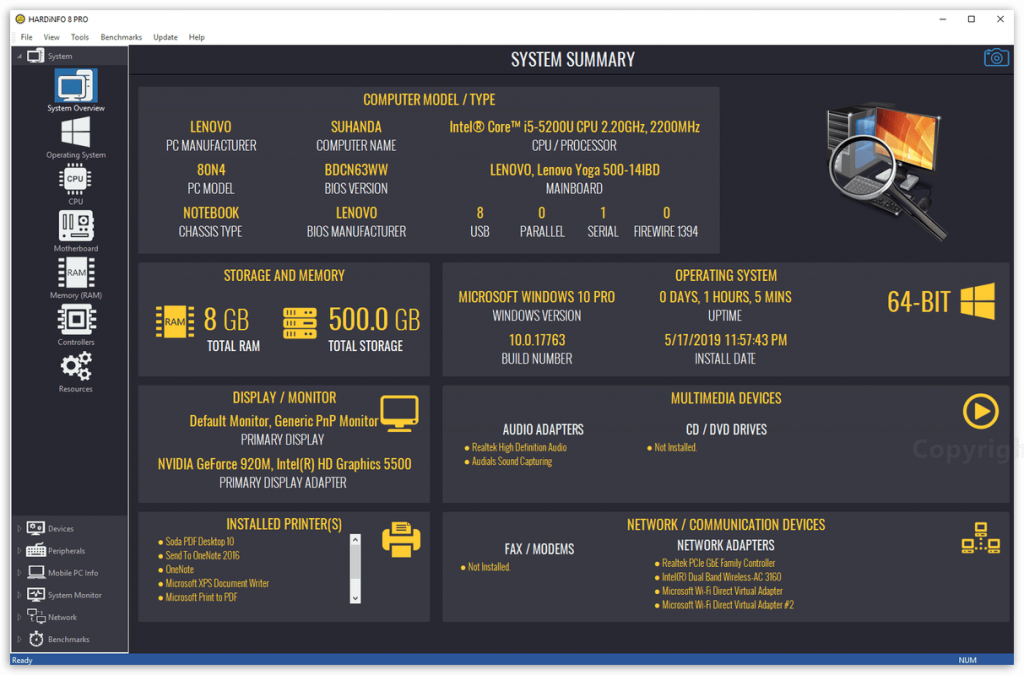Select the Controllers icon
1024x675 pixels.
pyautogui.click(x=76, y=320)
